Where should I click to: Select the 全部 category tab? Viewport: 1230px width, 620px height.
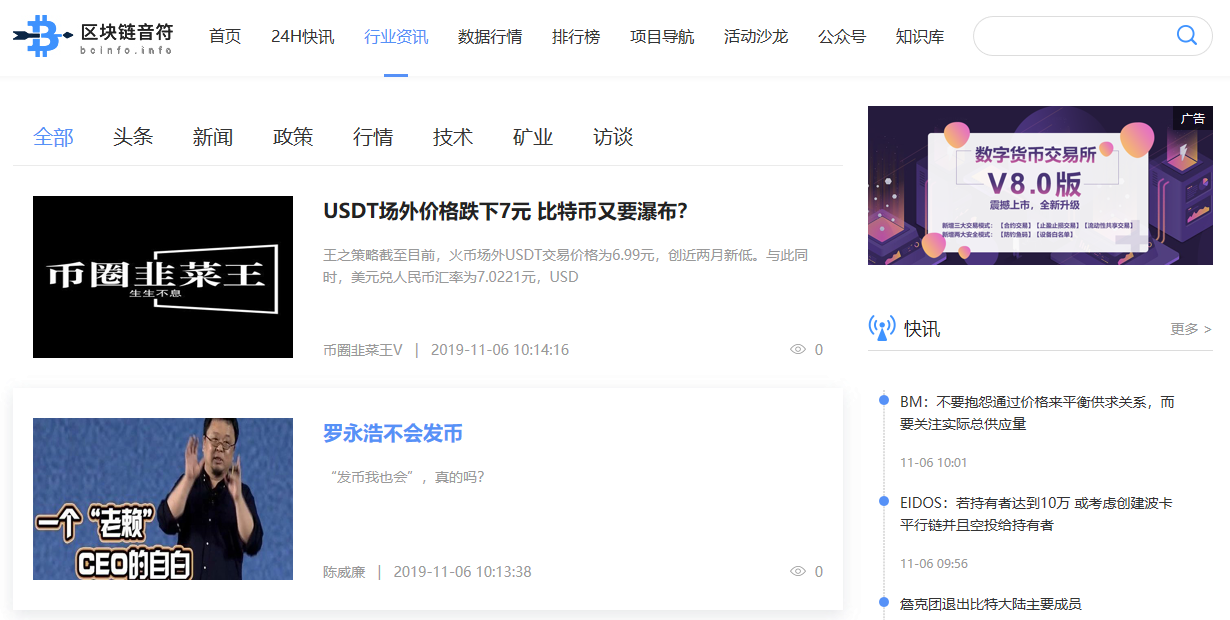pos(53,137)
